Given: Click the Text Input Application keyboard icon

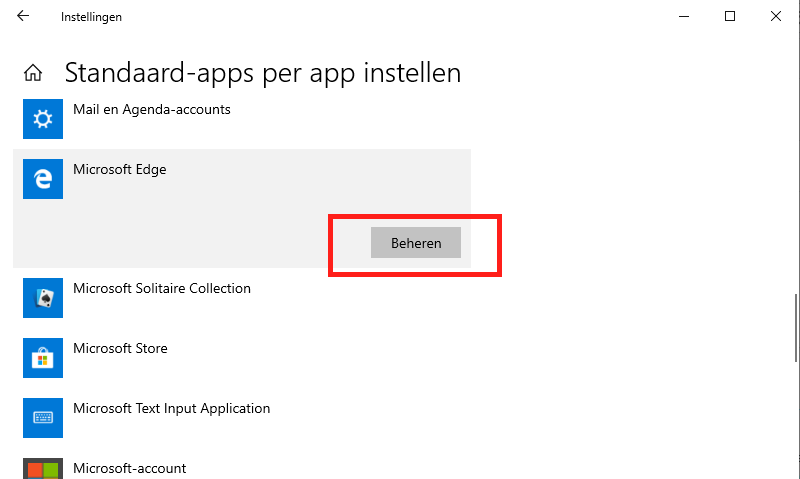Looking at the screenshot, I should click(x=42, y=418).
